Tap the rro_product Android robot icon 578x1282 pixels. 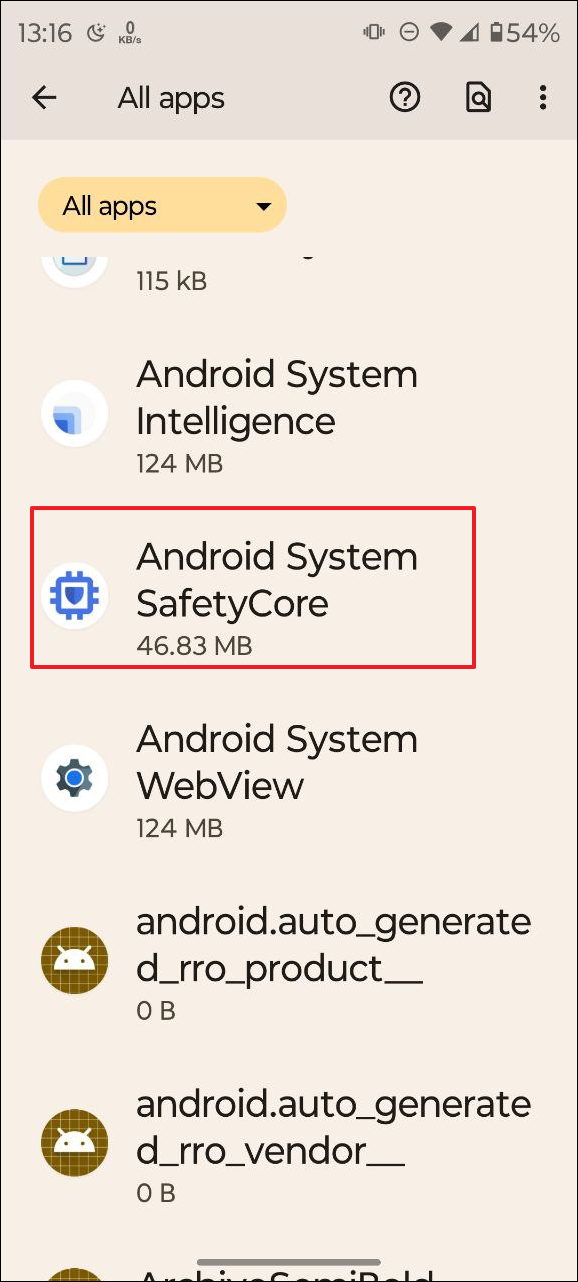pyautogui.click(x=75, y=960)
